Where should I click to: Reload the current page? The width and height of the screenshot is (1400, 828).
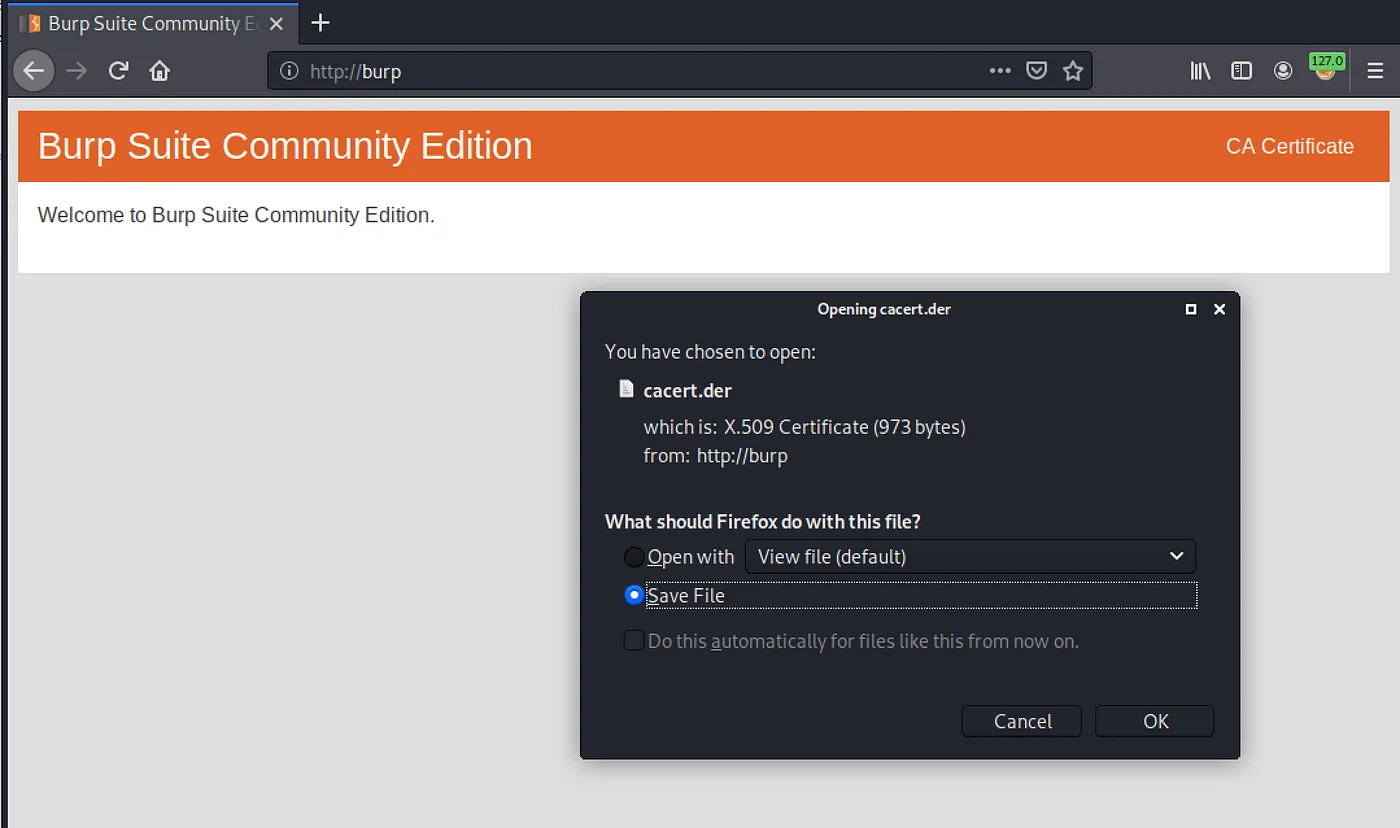[118, 70]
